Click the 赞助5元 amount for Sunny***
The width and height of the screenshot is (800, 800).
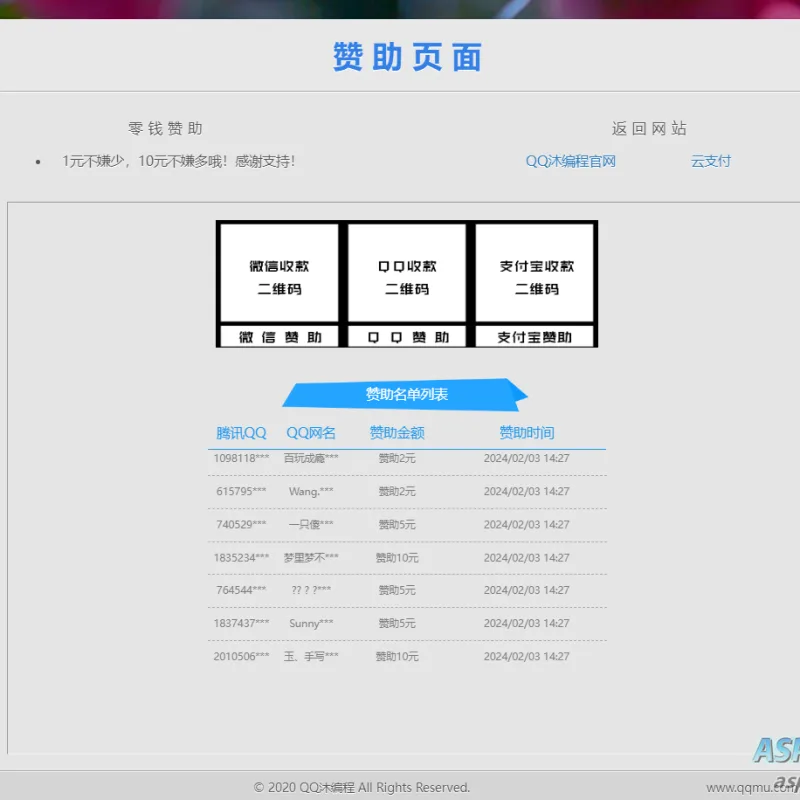(397, 623)
